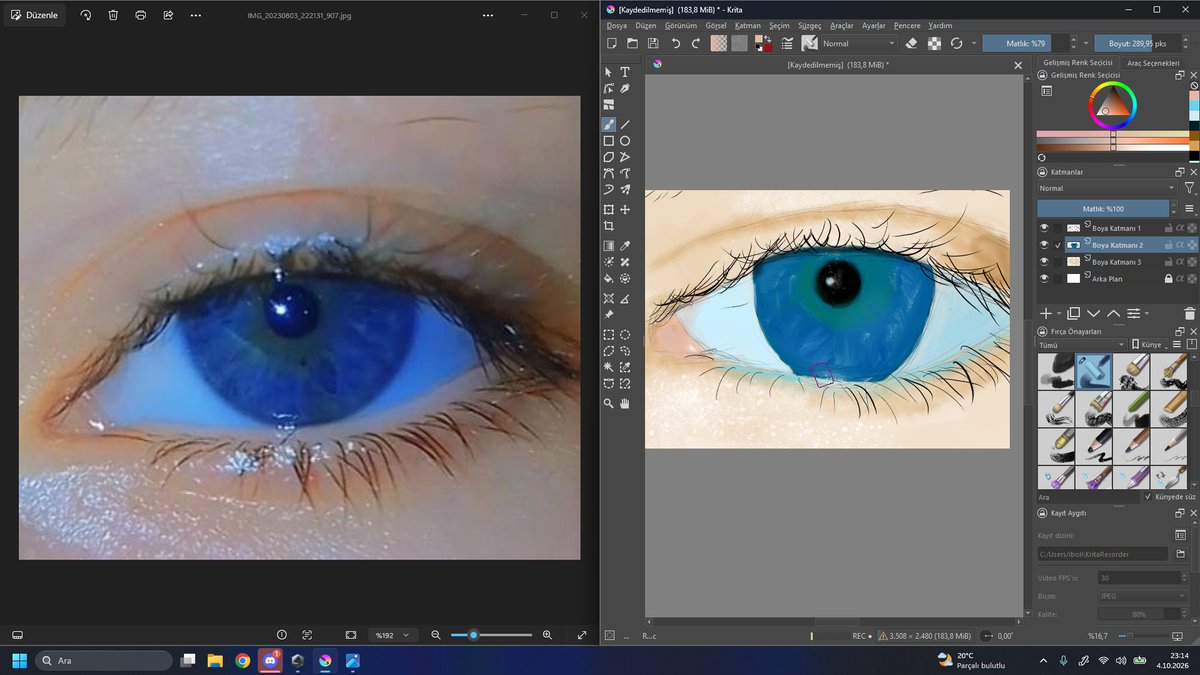1200x675 pixels.
Task: Click the Ara brush search field
Action: coord(1086,496)
